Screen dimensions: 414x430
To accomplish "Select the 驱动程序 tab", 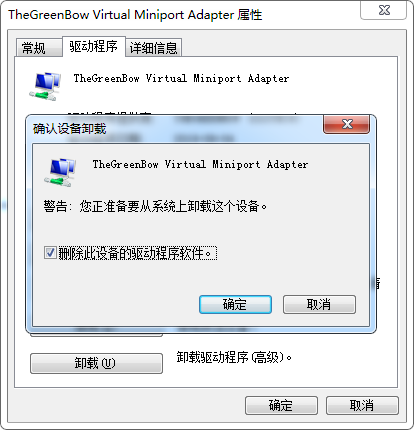I will point(94,46).
